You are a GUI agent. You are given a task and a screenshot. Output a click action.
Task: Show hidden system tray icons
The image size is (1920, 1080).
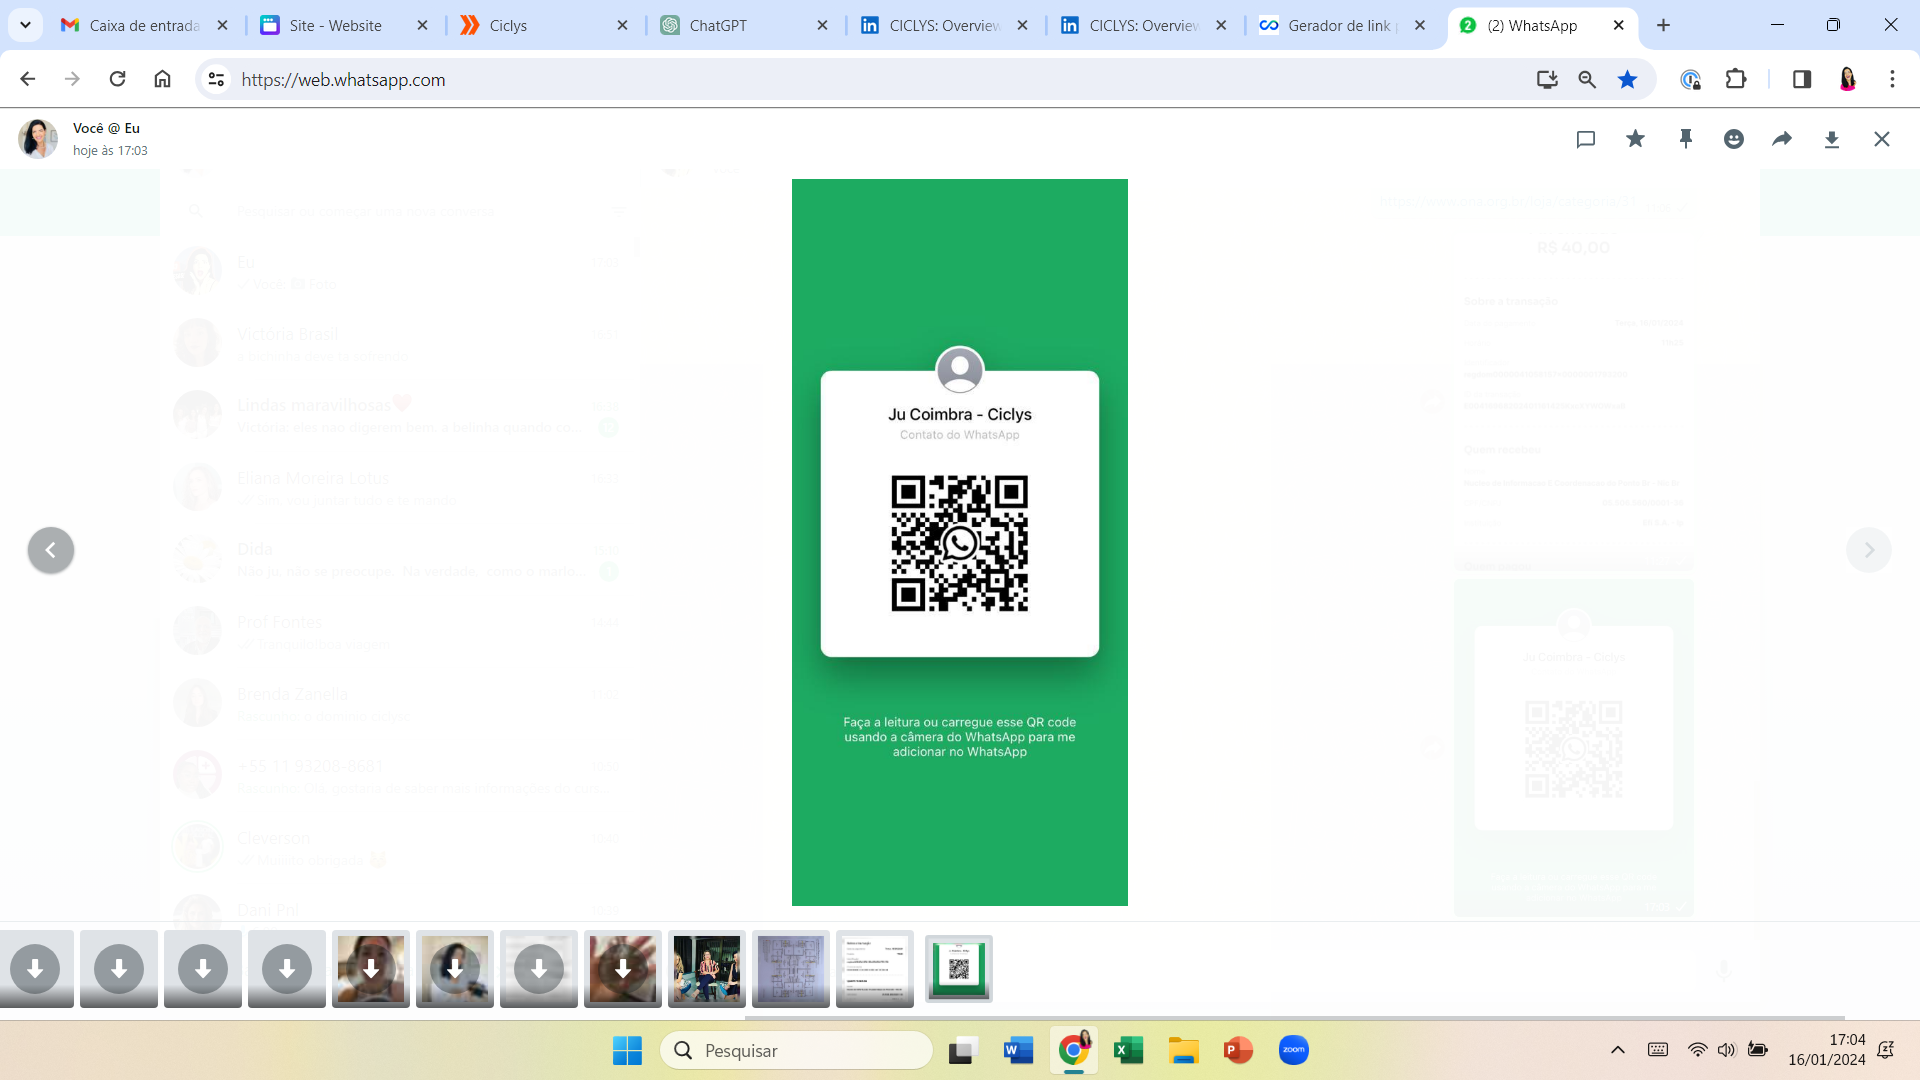click(x=1617, y=1050)
